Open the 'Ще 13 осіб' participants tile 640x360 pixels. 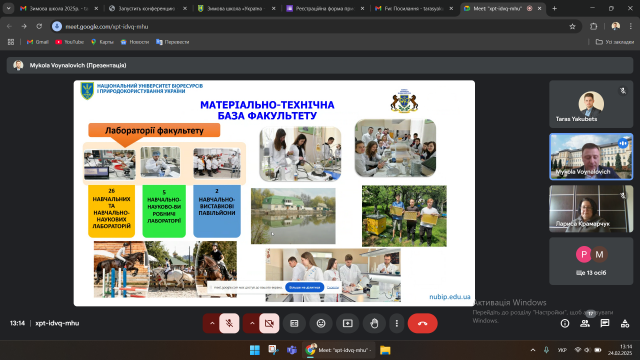pyautogui.click(x=591, y=261)
